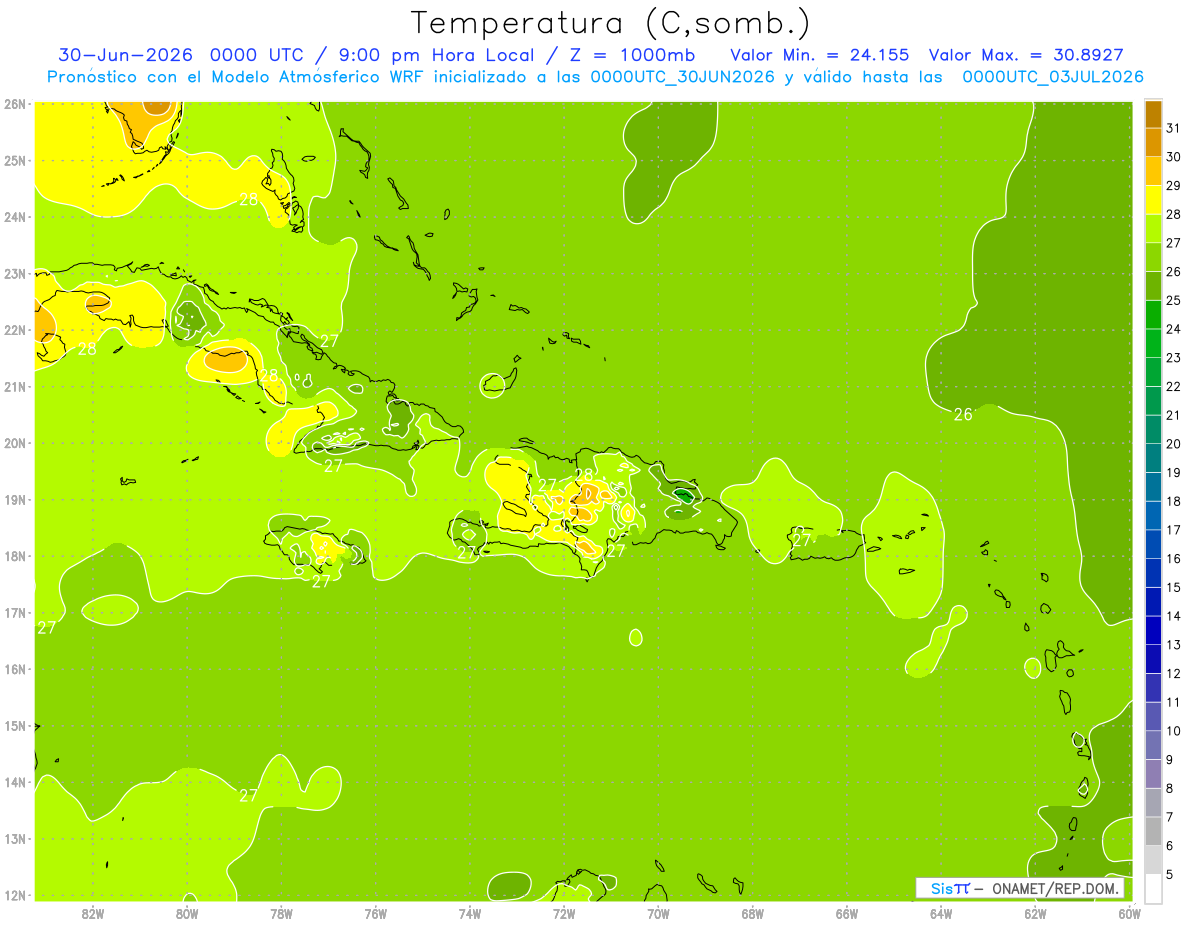Viewport: 1200px width, 927px height.
Task: Select the olive green swatch between 25 and 26
Action: (x=1153, y=286)
